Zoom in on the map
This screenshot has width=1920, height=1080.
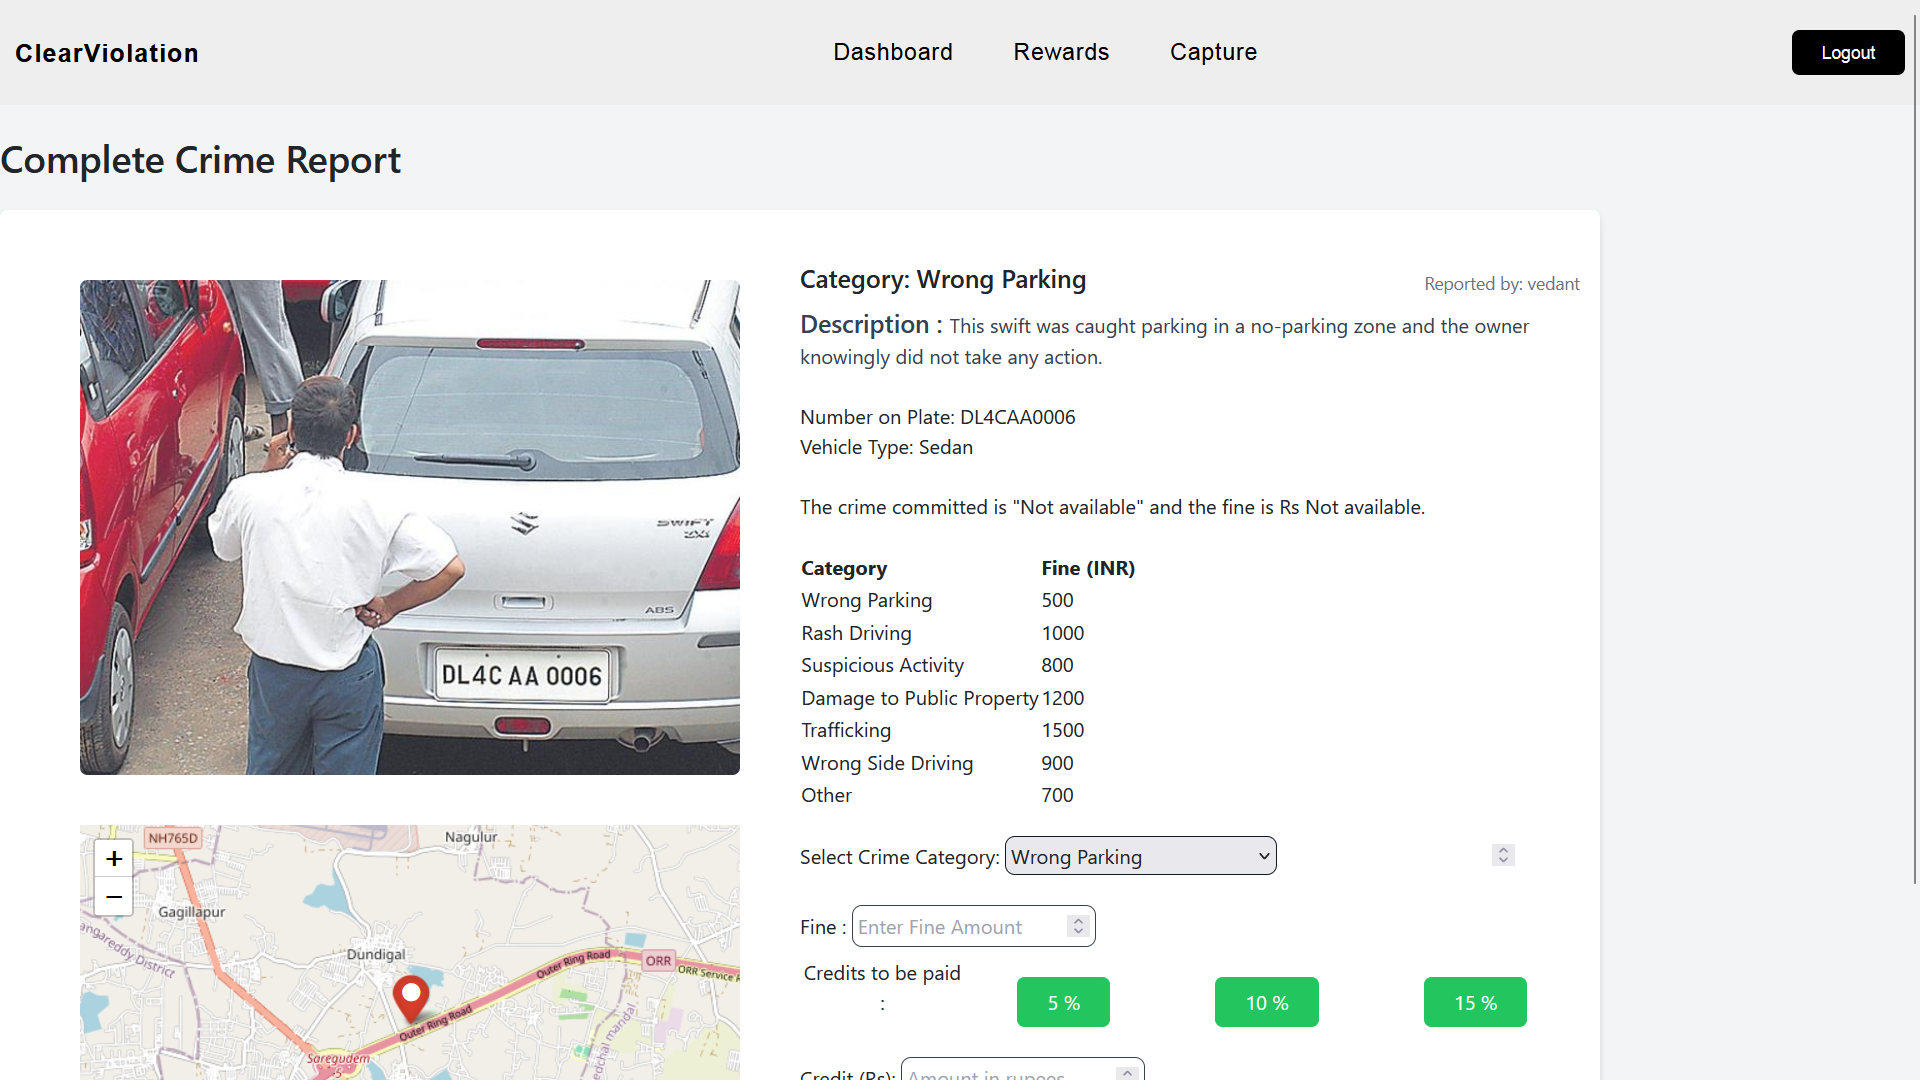[114, 858]
